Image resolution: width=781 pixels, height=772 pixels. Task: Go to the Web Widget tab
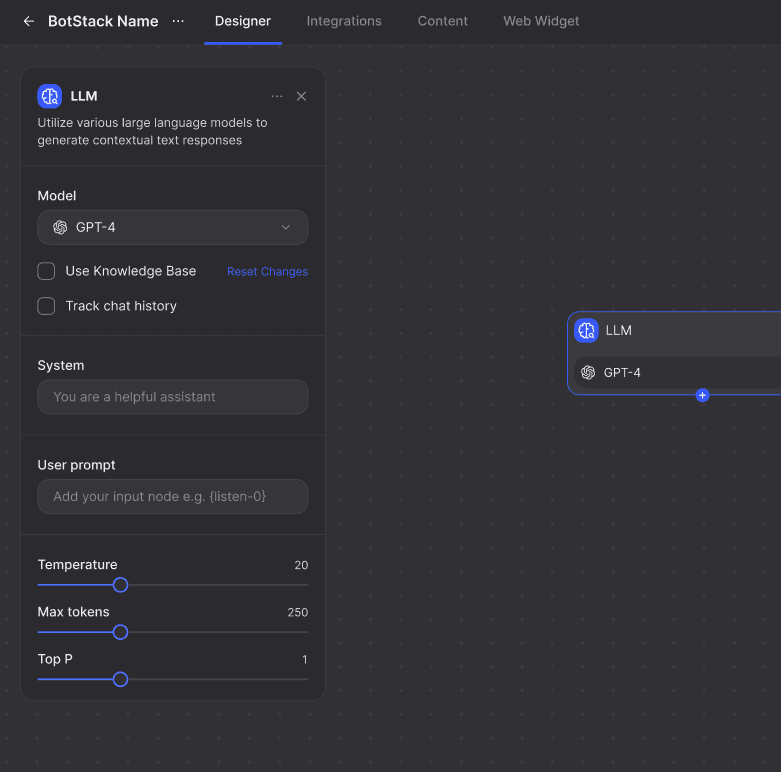[541, 21]
